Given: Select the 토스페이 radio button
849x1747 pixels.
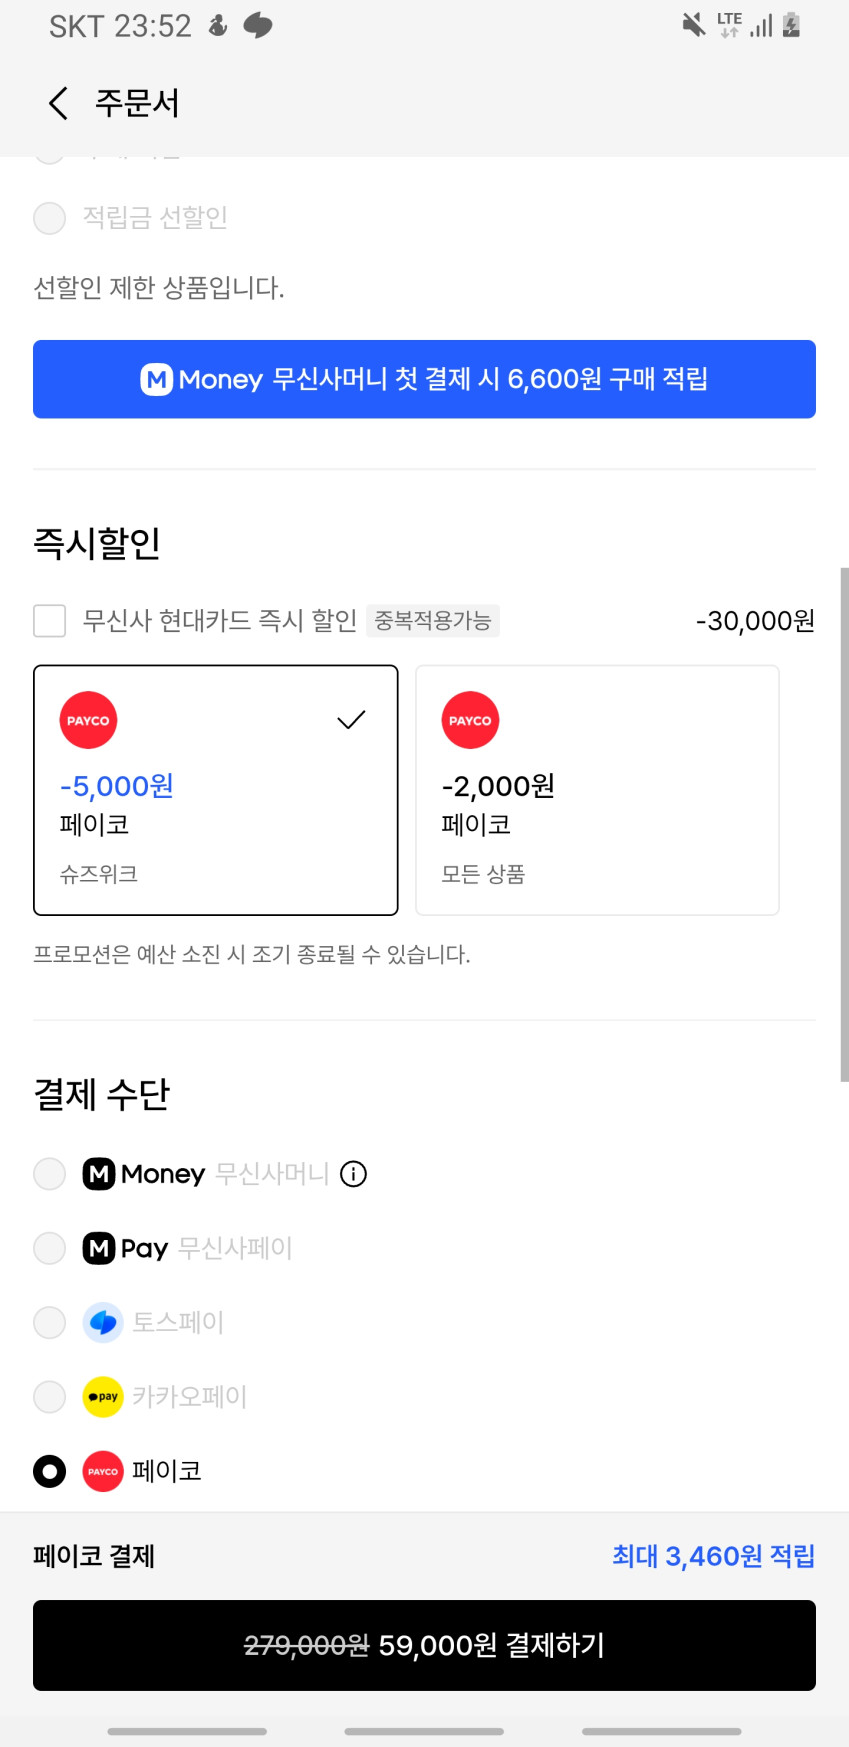Looking at the screenshot, I should (50, 1323).
